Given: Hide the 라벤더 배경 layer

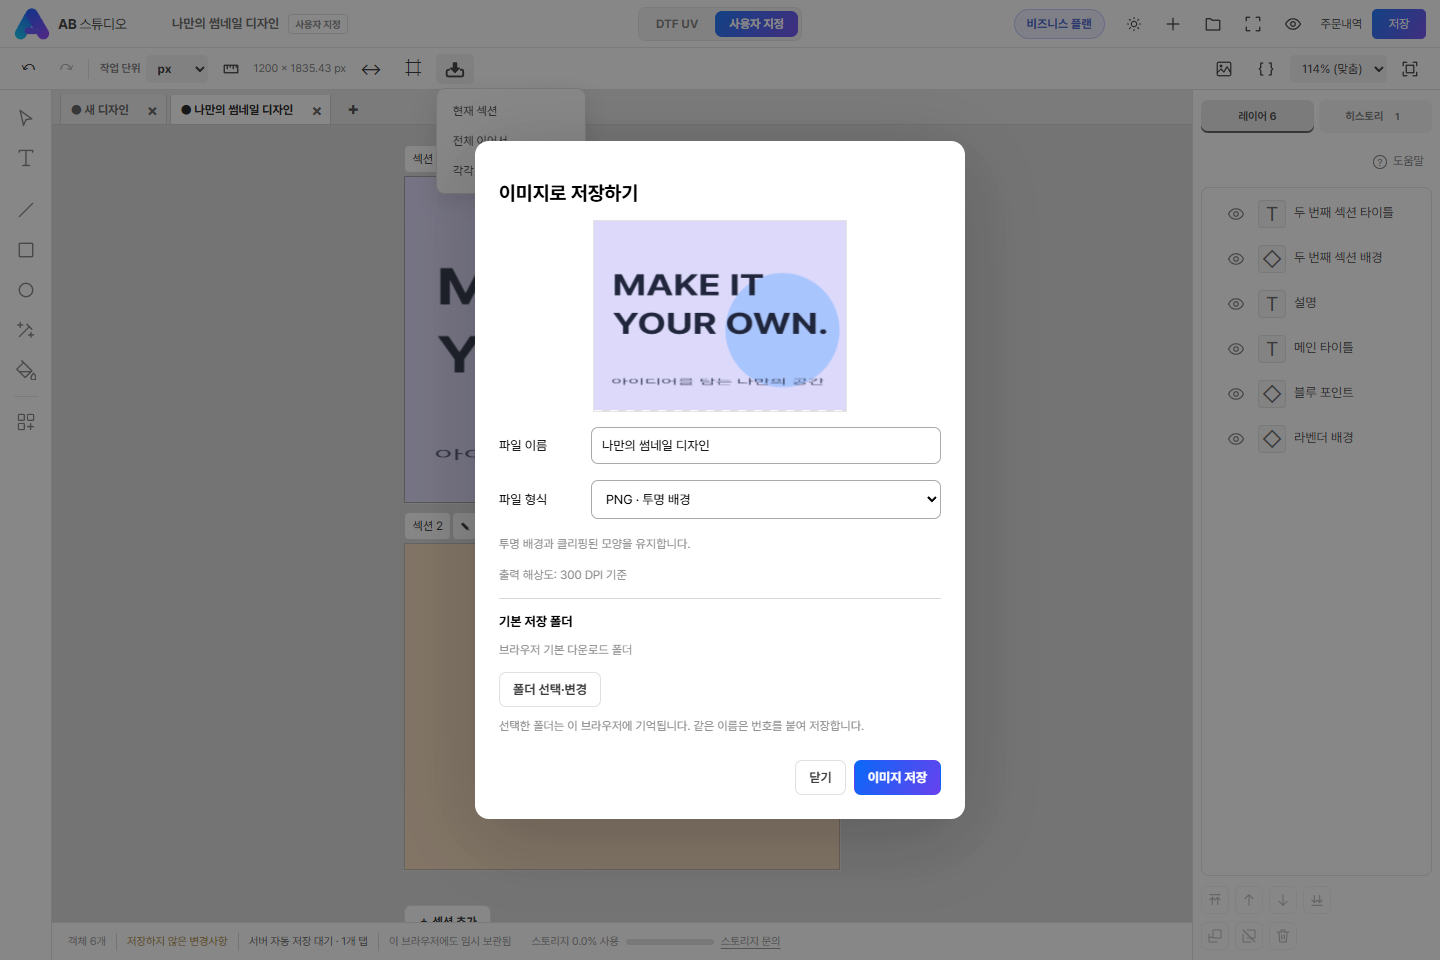Looking at the screenshot, I should [x=1236, y=439].
